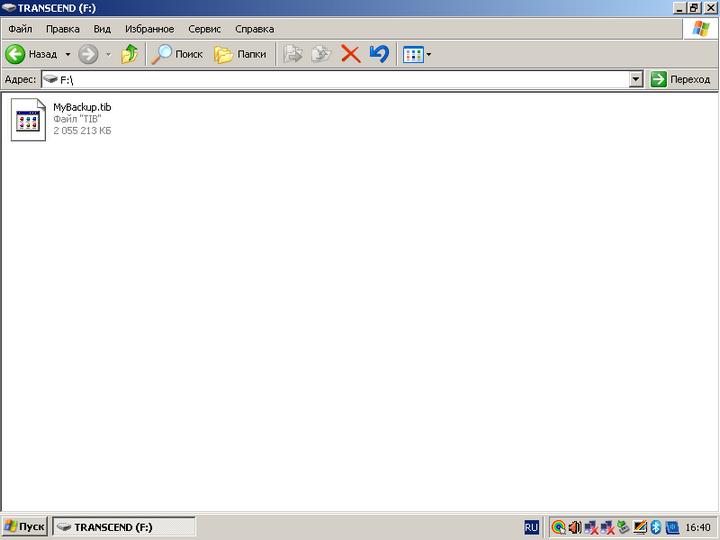Select the MyBackup.tib file icon

pos(28,119)
